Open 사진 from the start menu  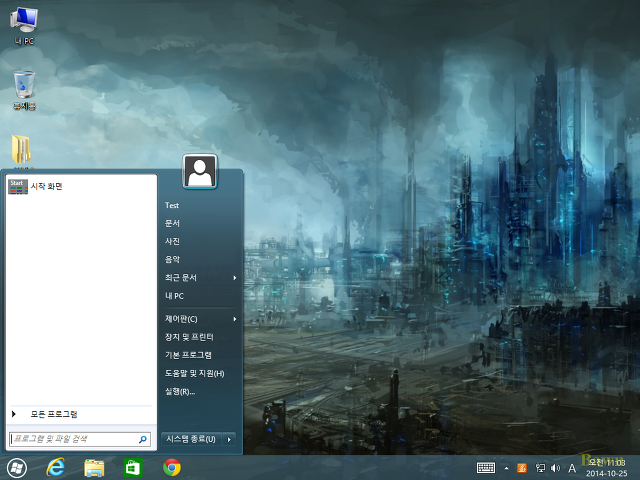[172, 241]
